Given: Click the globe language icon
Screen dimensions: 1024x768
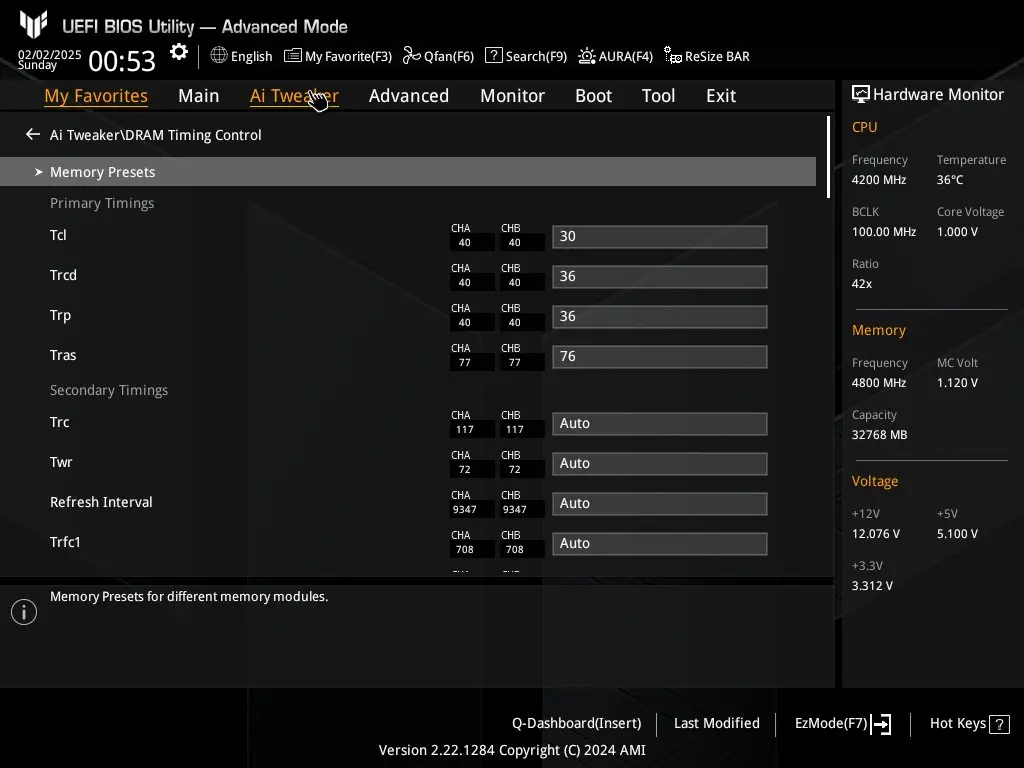Looking at the screenshot, I should 219,56.
